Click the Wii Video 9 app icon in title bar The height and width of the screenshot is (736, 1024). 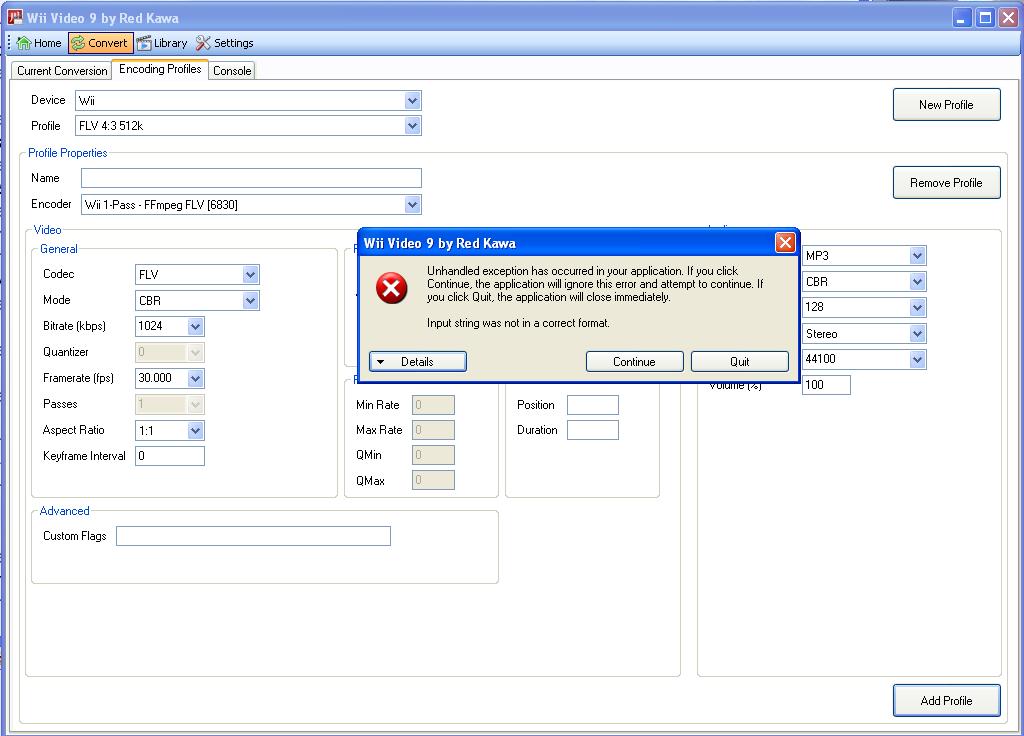tap(15, 17)
